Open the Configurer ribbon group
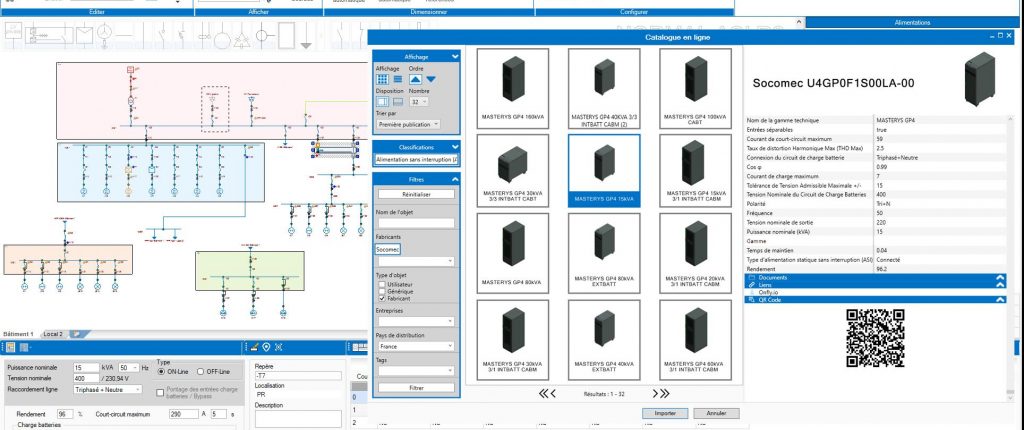The height and width of the screenshot is (430, 1024). 633,12
